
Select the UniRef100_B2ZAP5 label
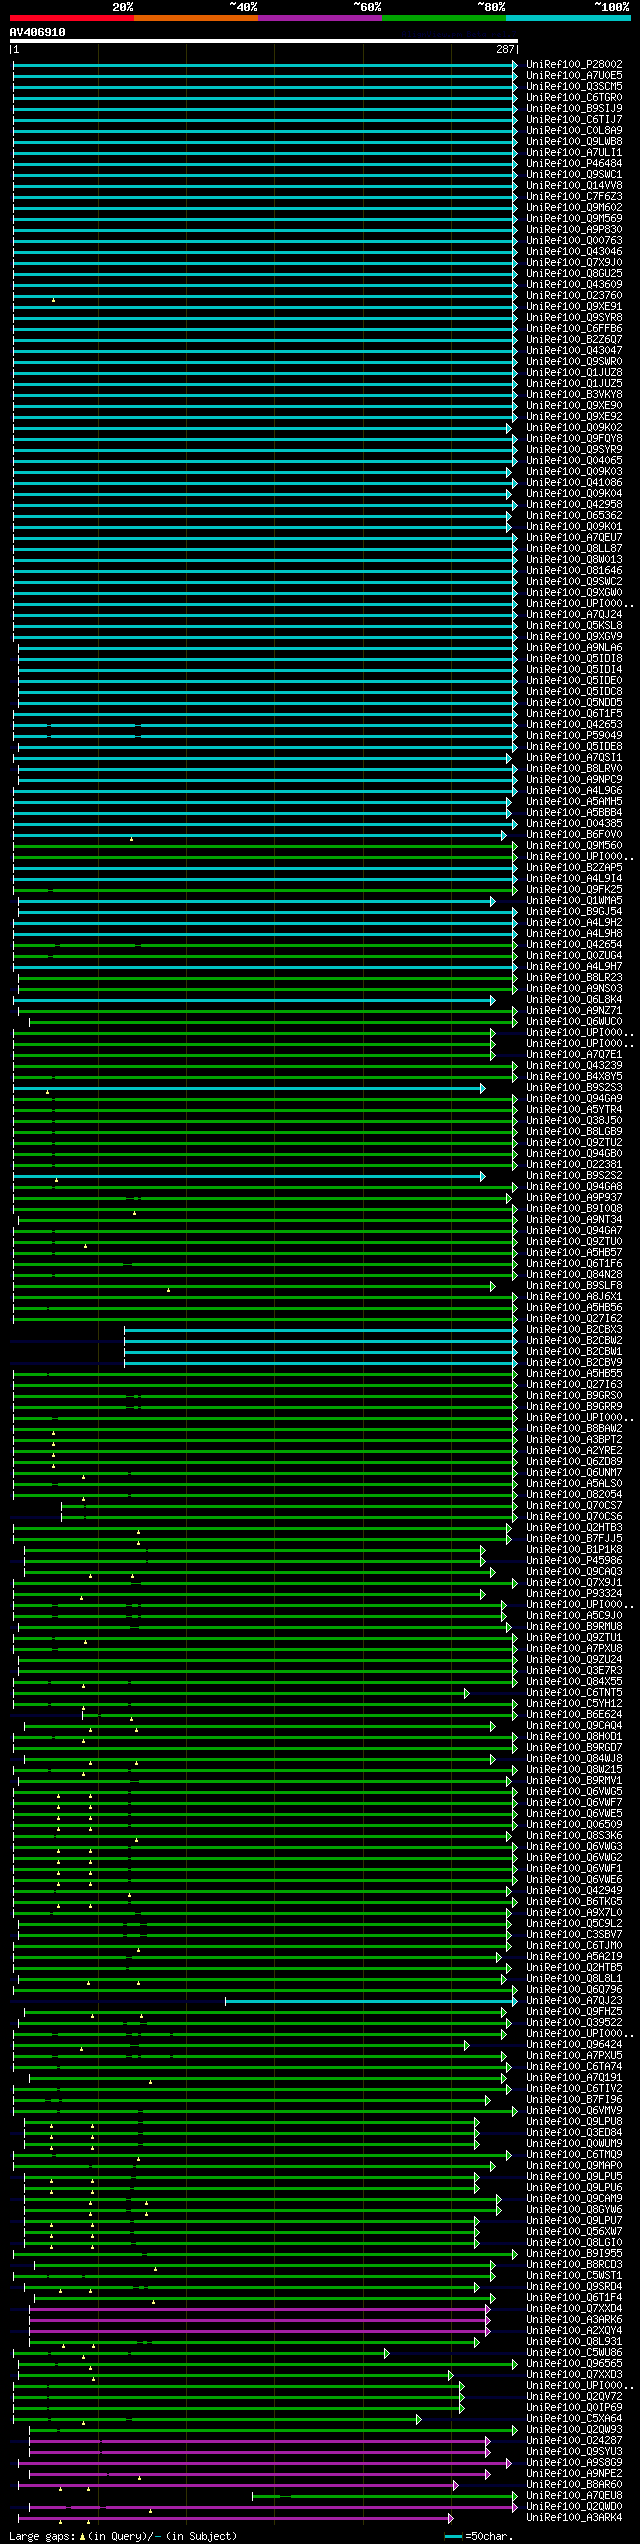pyautogui.click(x=574, y=868)
